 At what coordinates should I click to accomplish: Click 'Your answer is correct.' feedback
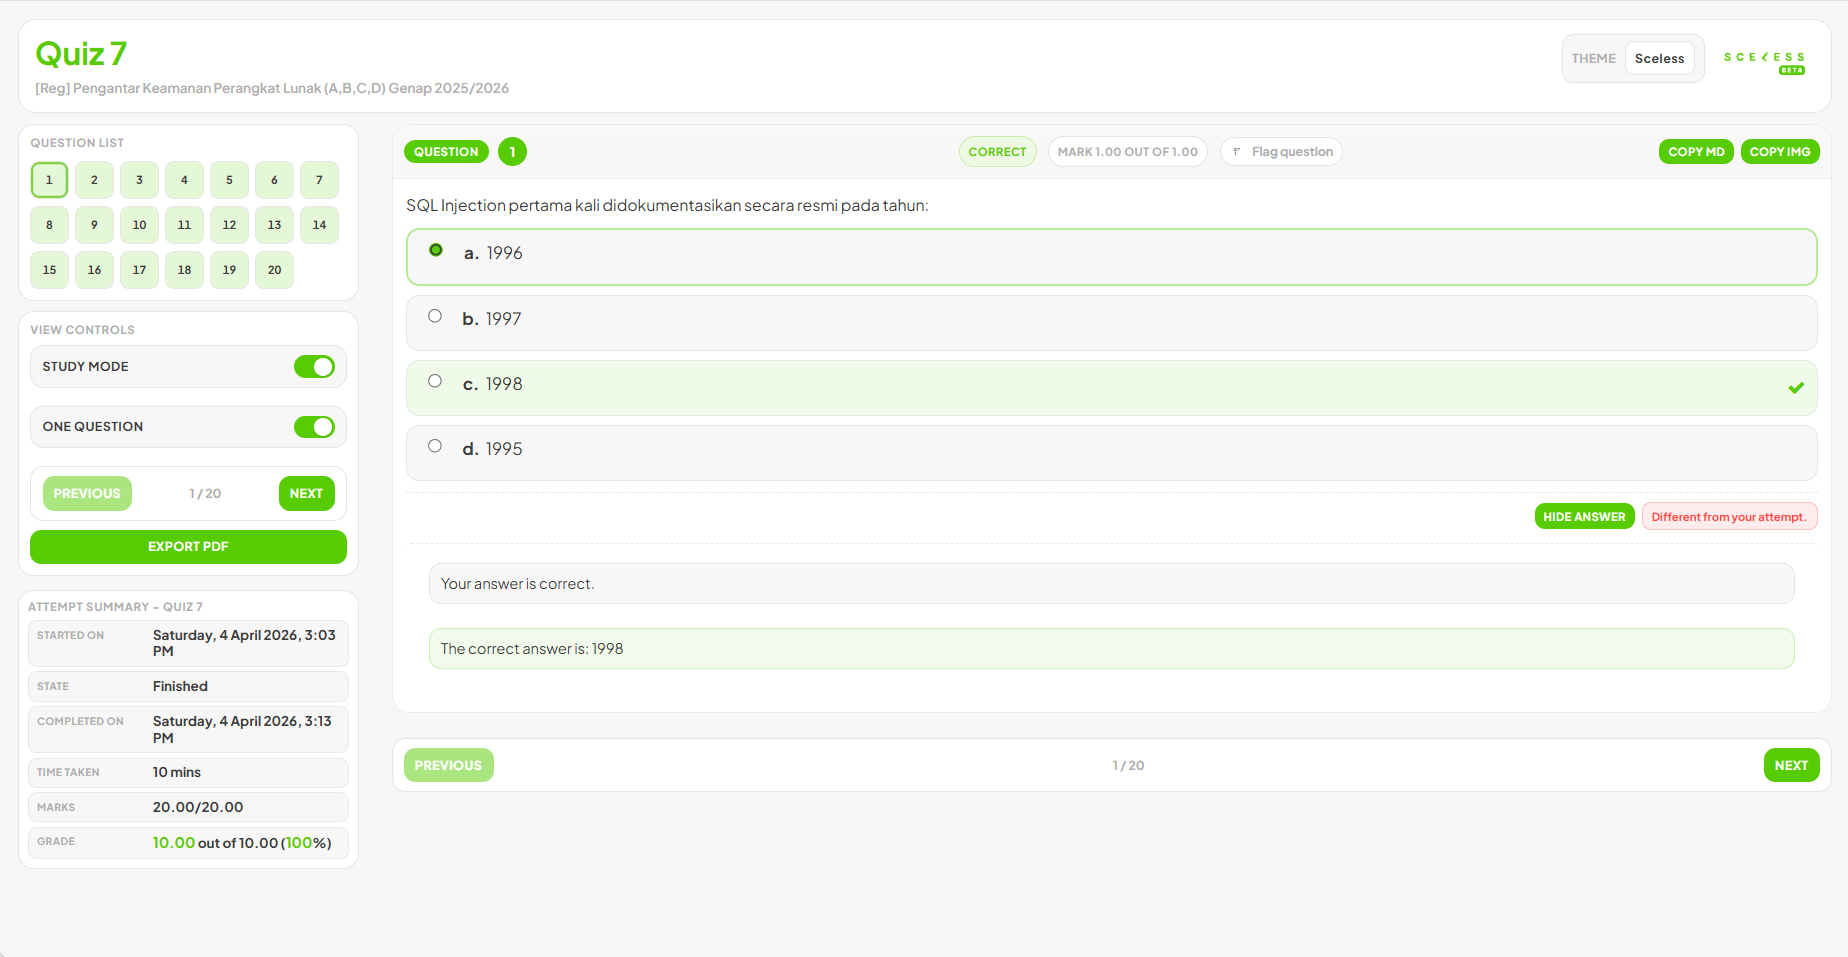1111,584
